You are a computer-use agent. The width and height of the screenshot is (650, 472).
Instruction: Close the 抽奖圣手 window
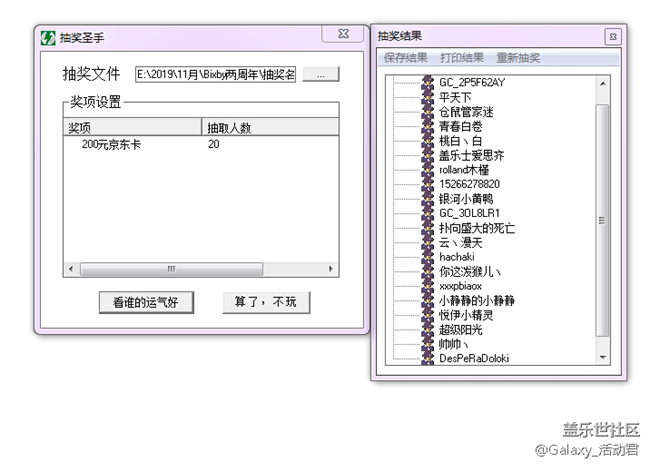pos(344,34)
